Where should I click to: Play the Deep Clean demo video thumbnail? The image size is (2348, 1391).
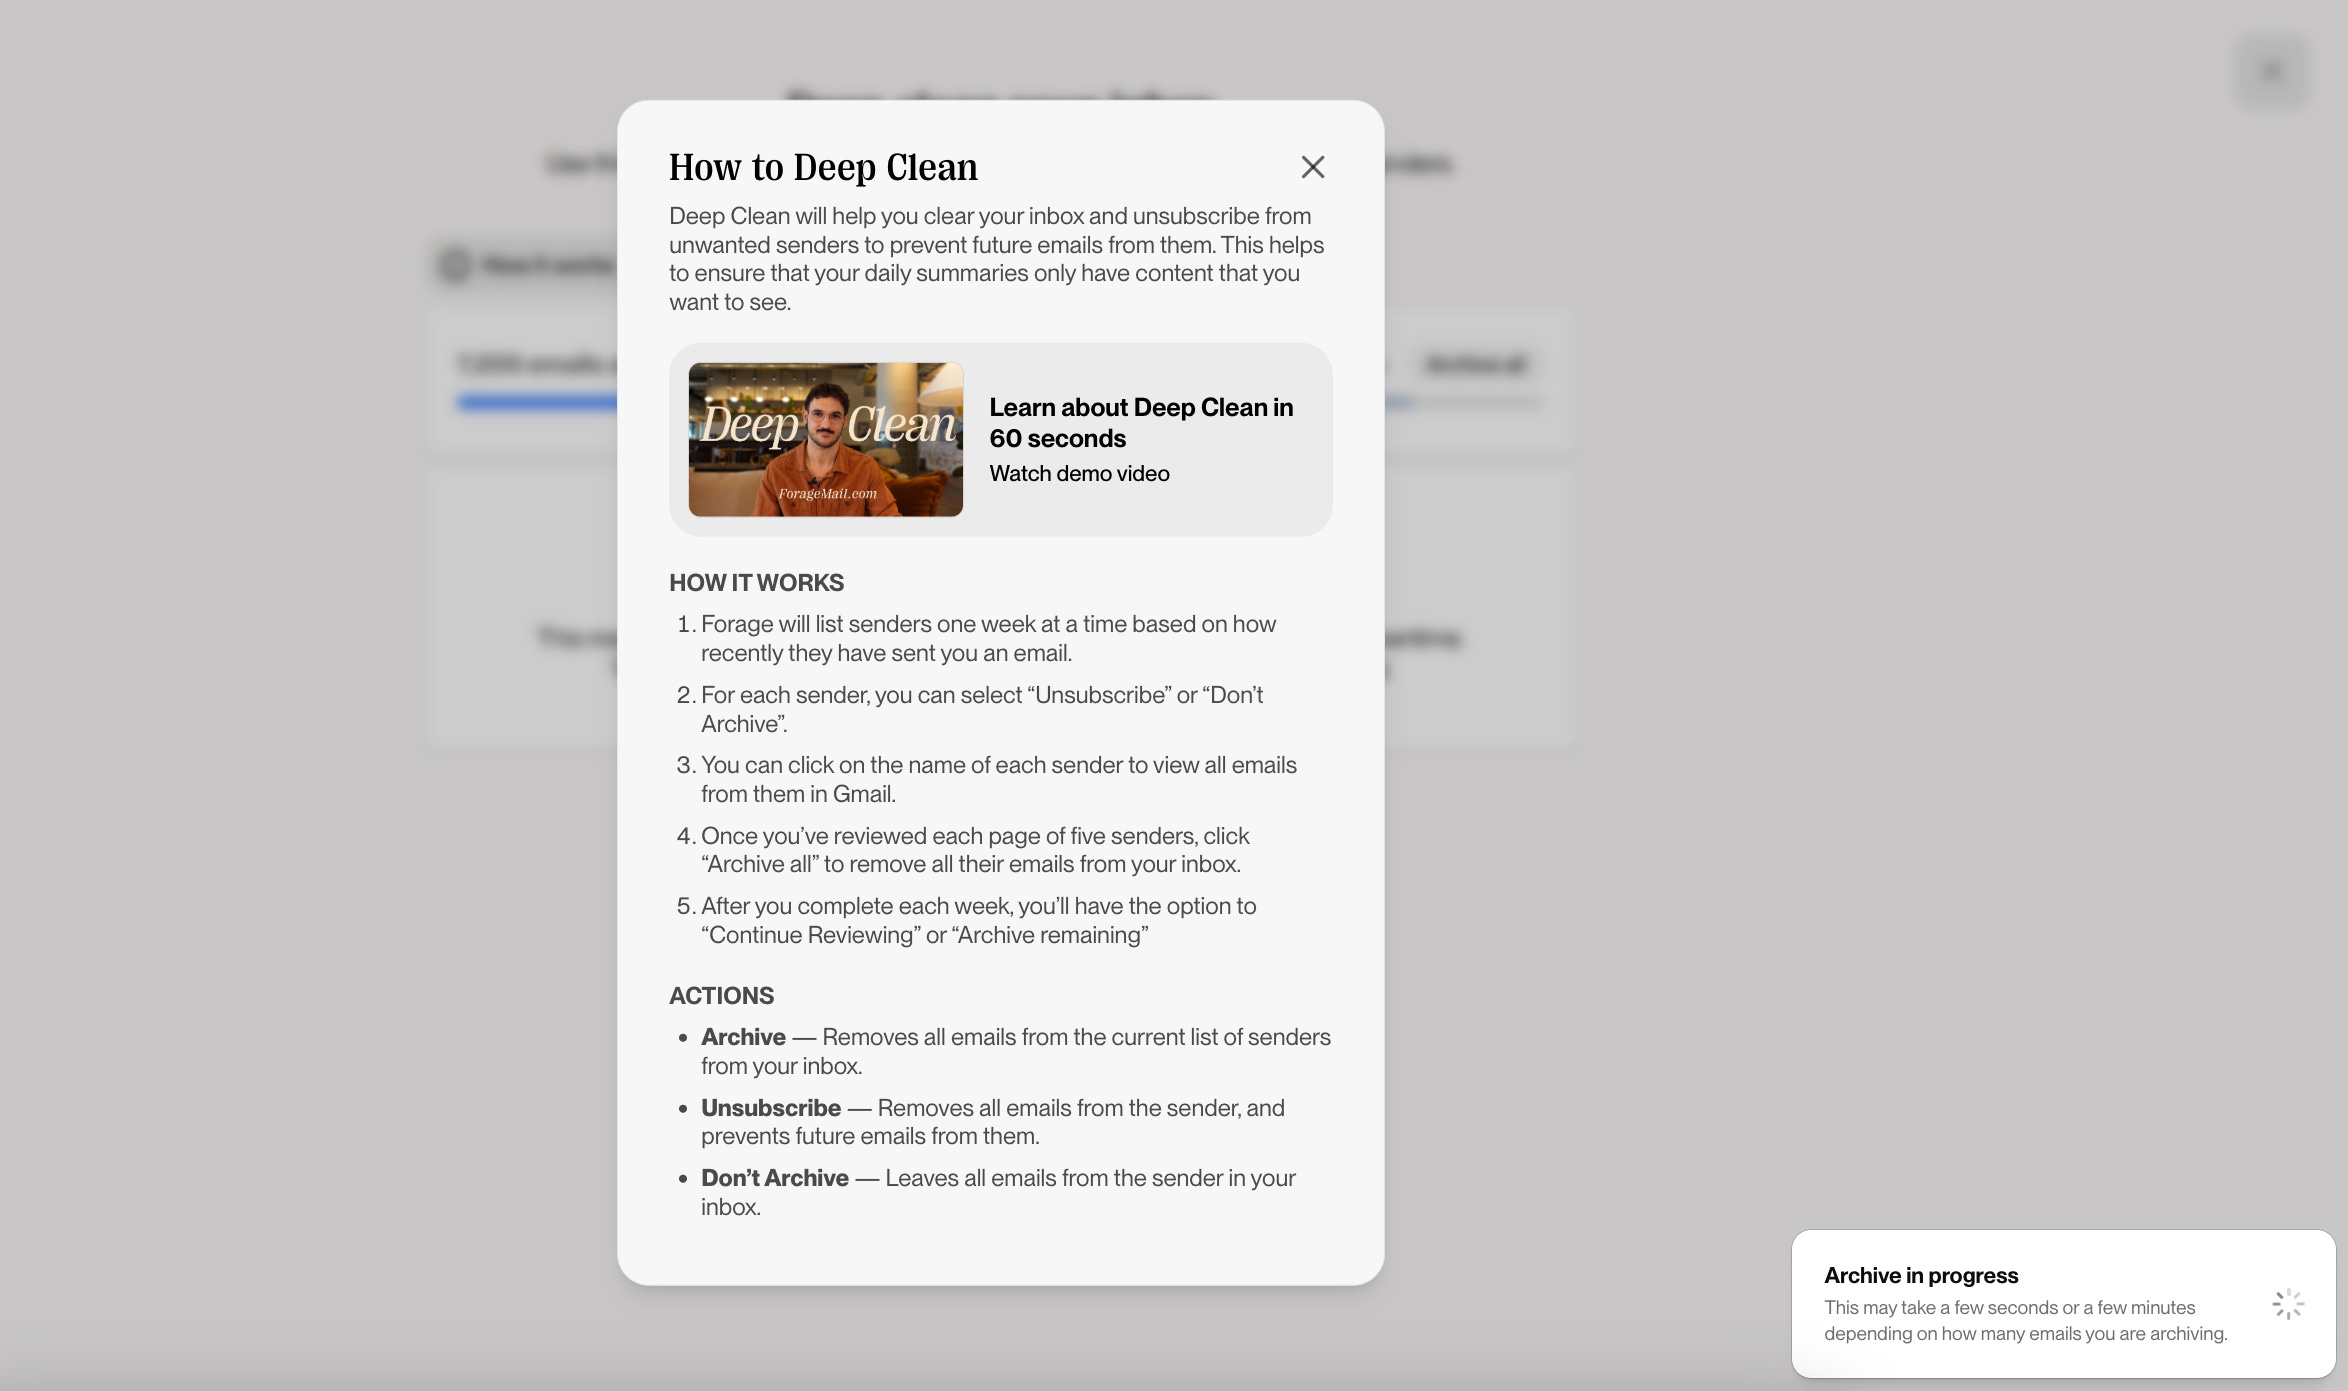click(x=825, y=439)
